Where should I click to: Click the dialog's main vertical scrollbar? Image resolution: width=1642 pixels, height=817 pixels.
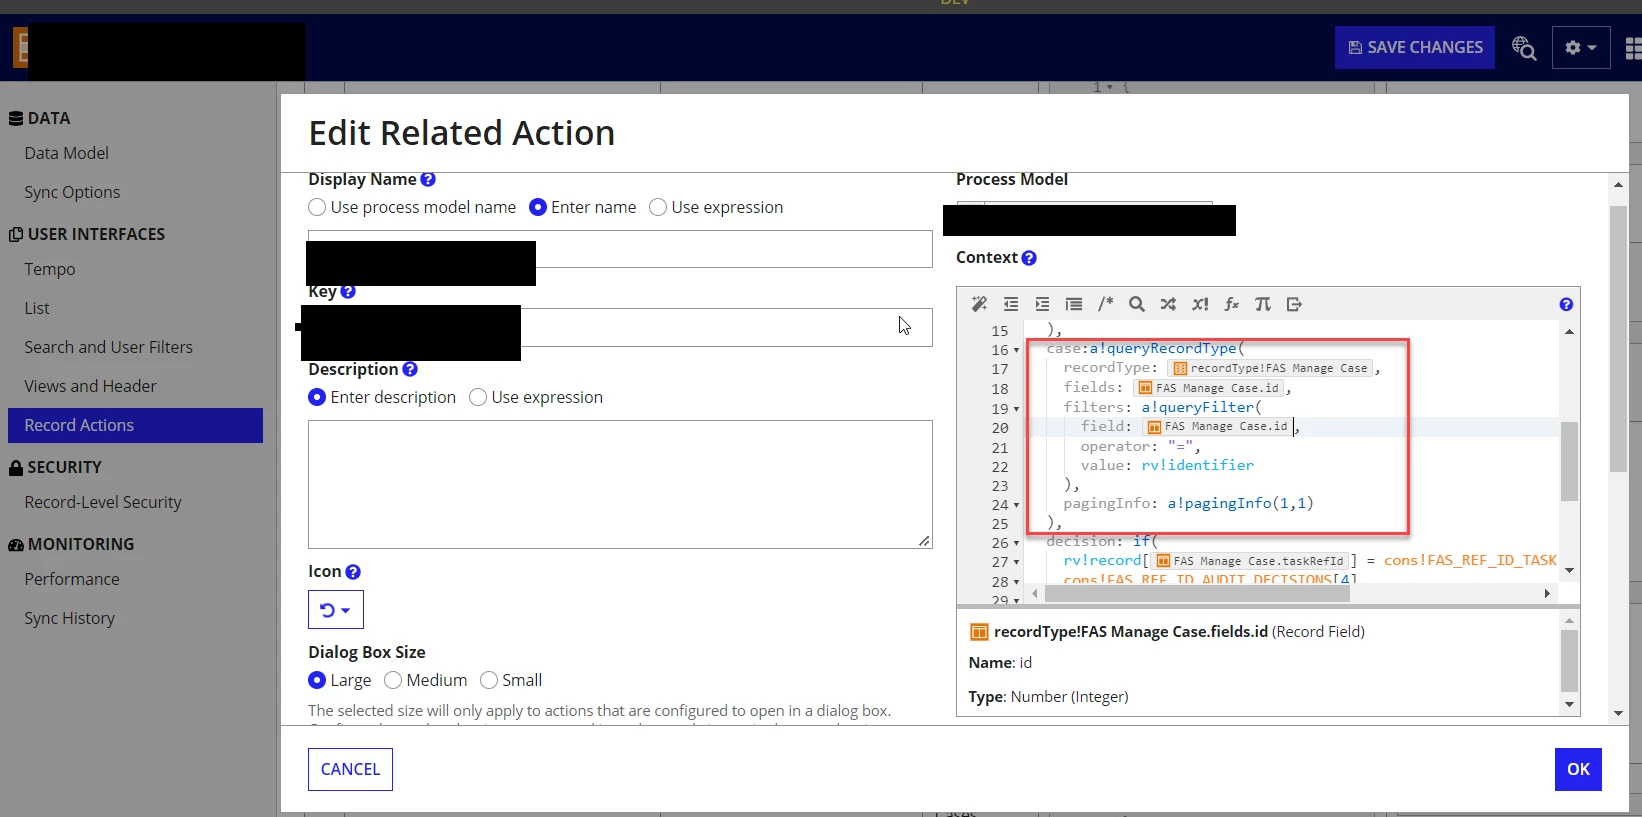(1618, 340)
